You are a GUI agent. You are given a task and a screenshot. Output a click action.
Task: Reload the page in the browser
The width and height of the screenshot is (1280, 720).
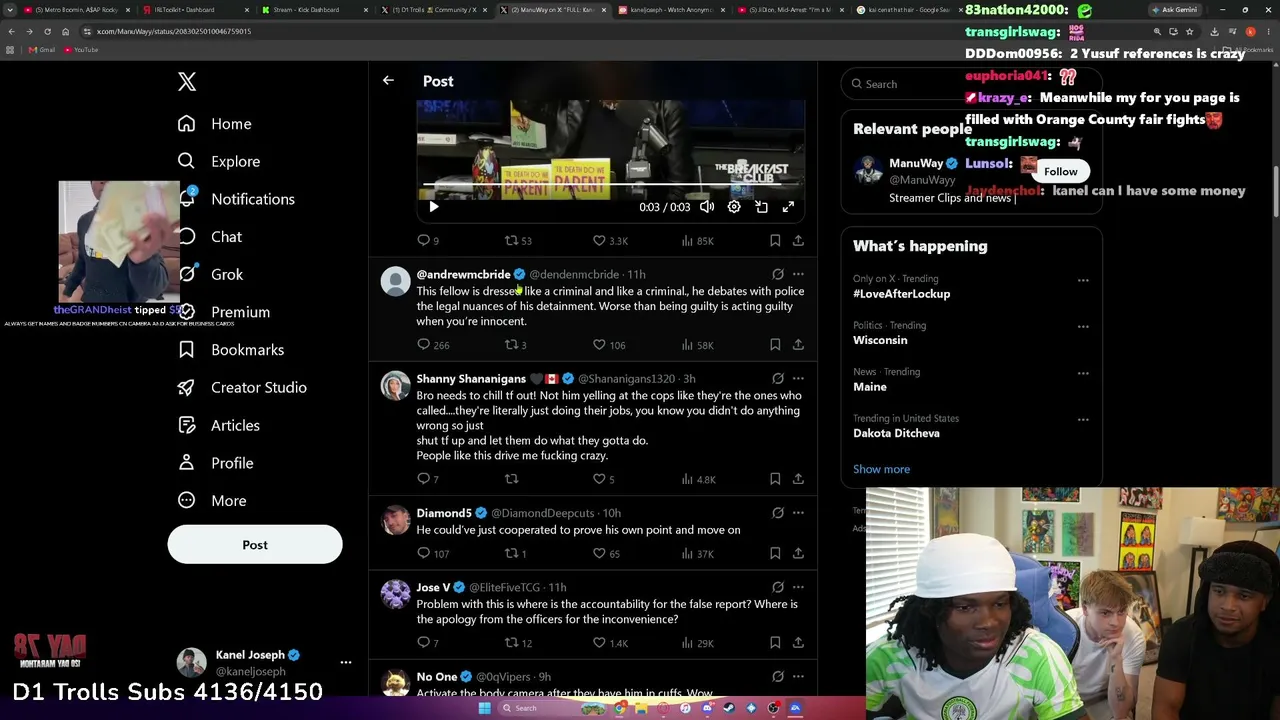(x=47, y=31)
